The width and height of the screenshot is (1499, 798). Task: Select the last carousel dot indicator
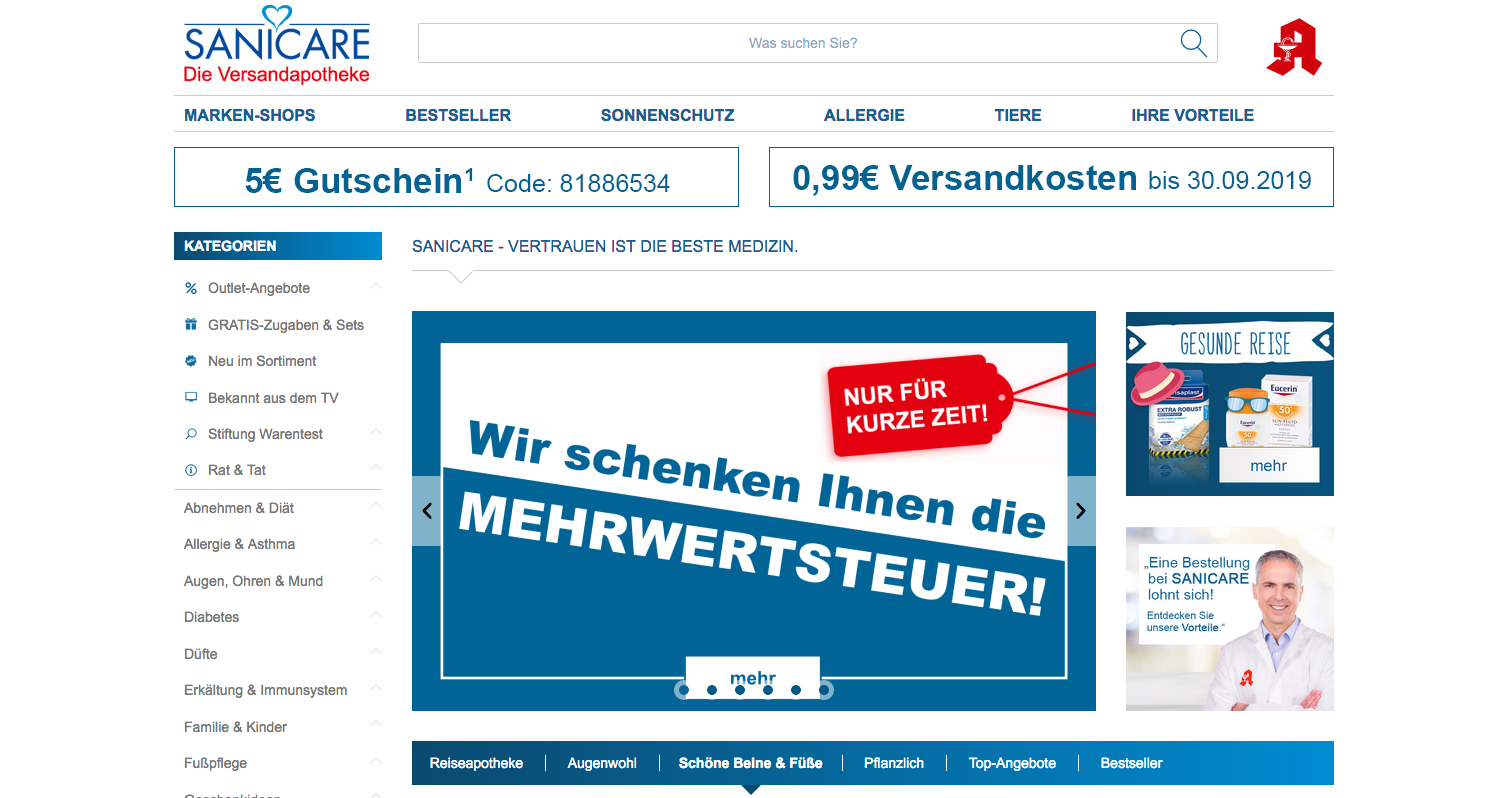(x=824, y=689)
